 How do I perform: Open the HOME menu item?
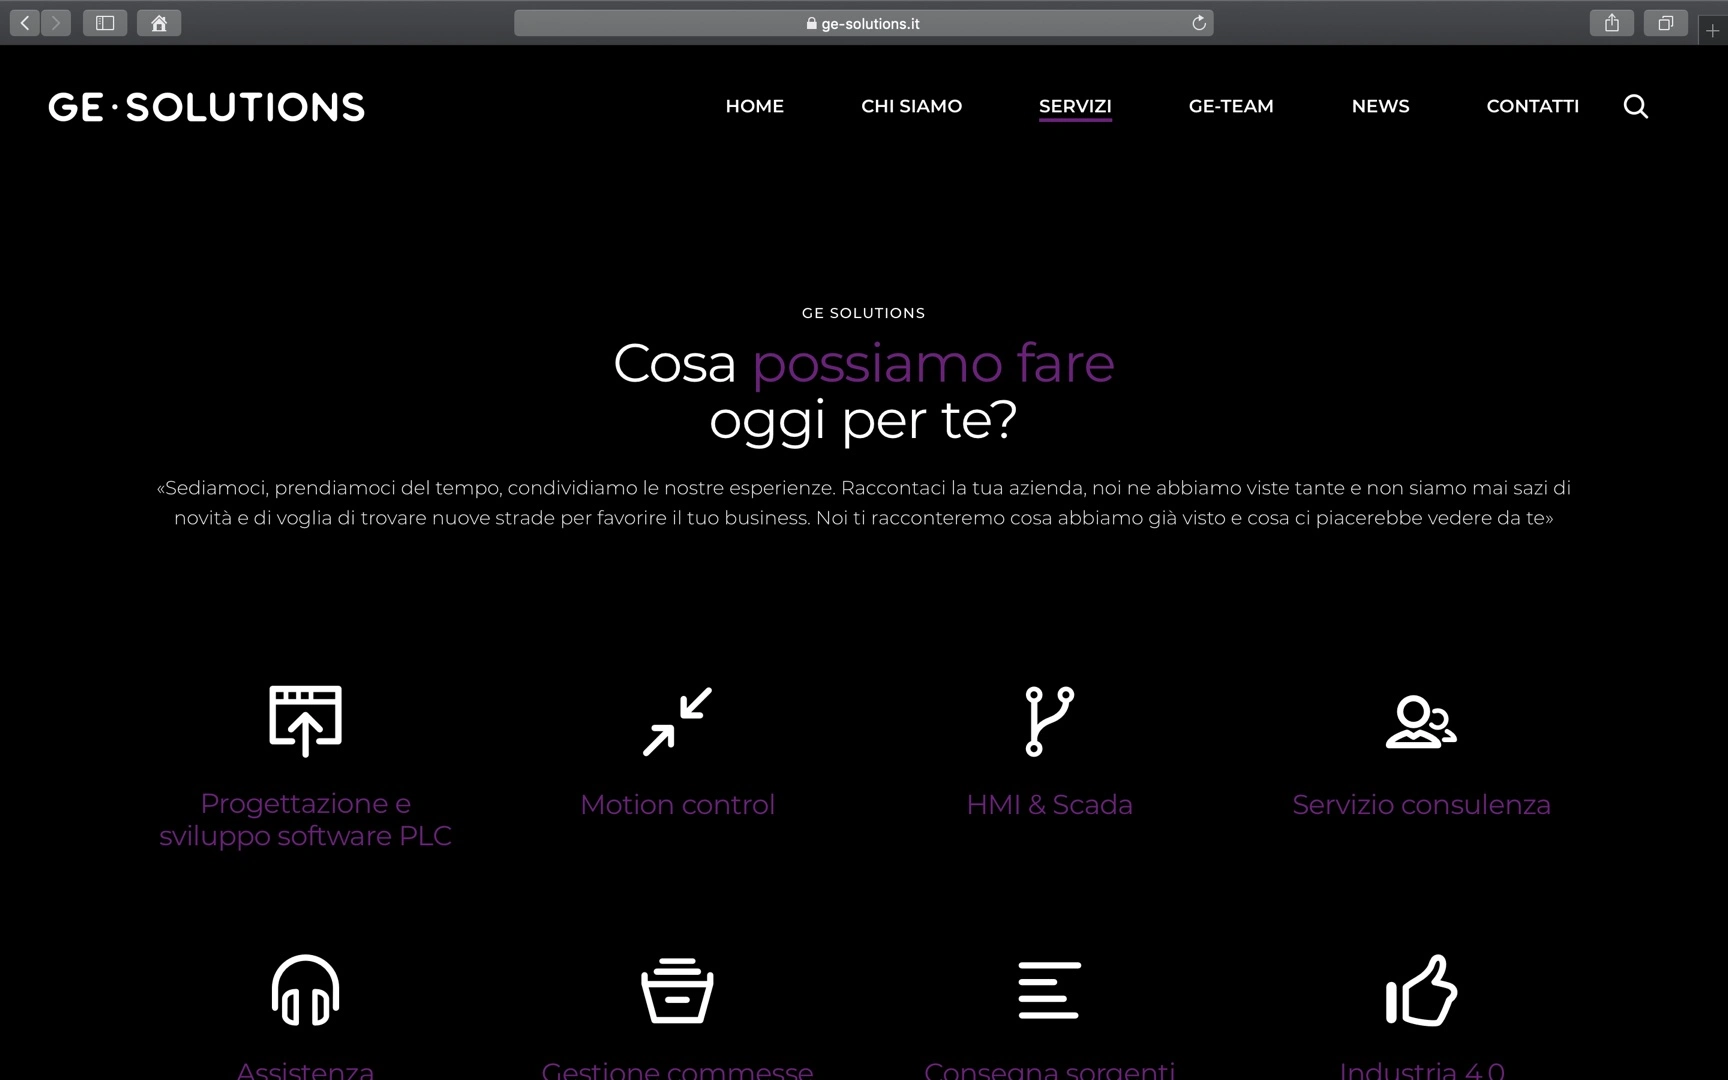[755, 106]
